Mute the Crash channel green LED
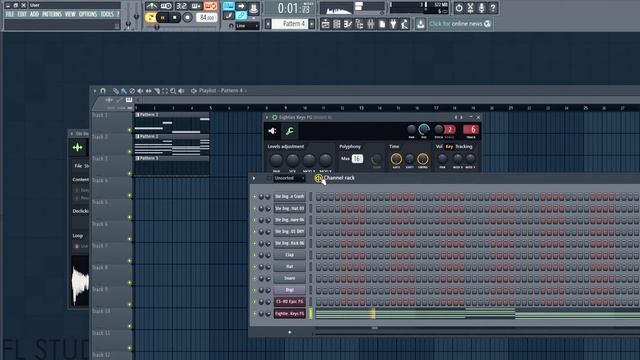 (x=254, y=197)
